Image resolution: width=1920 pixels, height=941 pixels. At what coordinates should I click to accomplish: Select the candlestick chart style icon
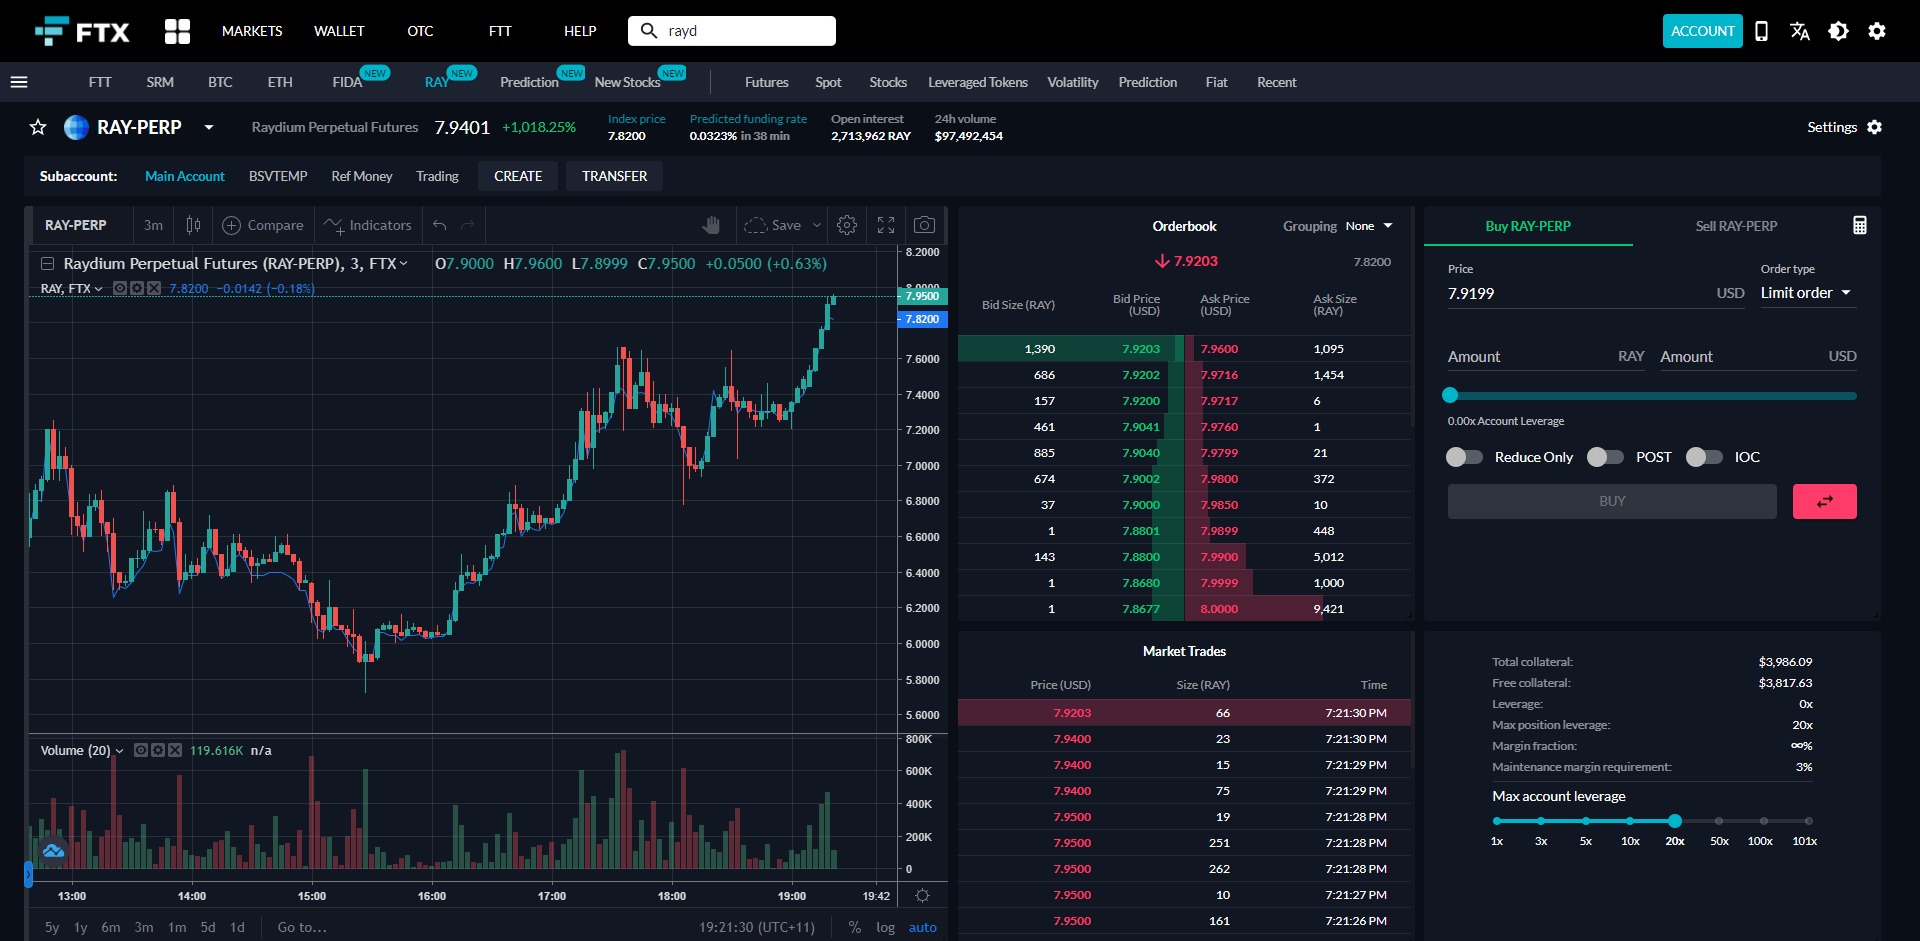pos(193,225)
